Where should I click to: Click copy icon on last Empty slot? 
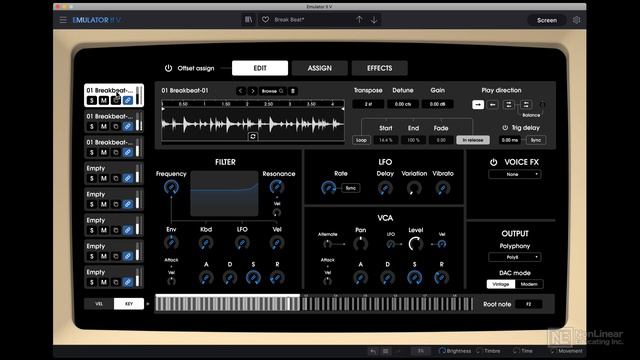[x=116, y=282]
